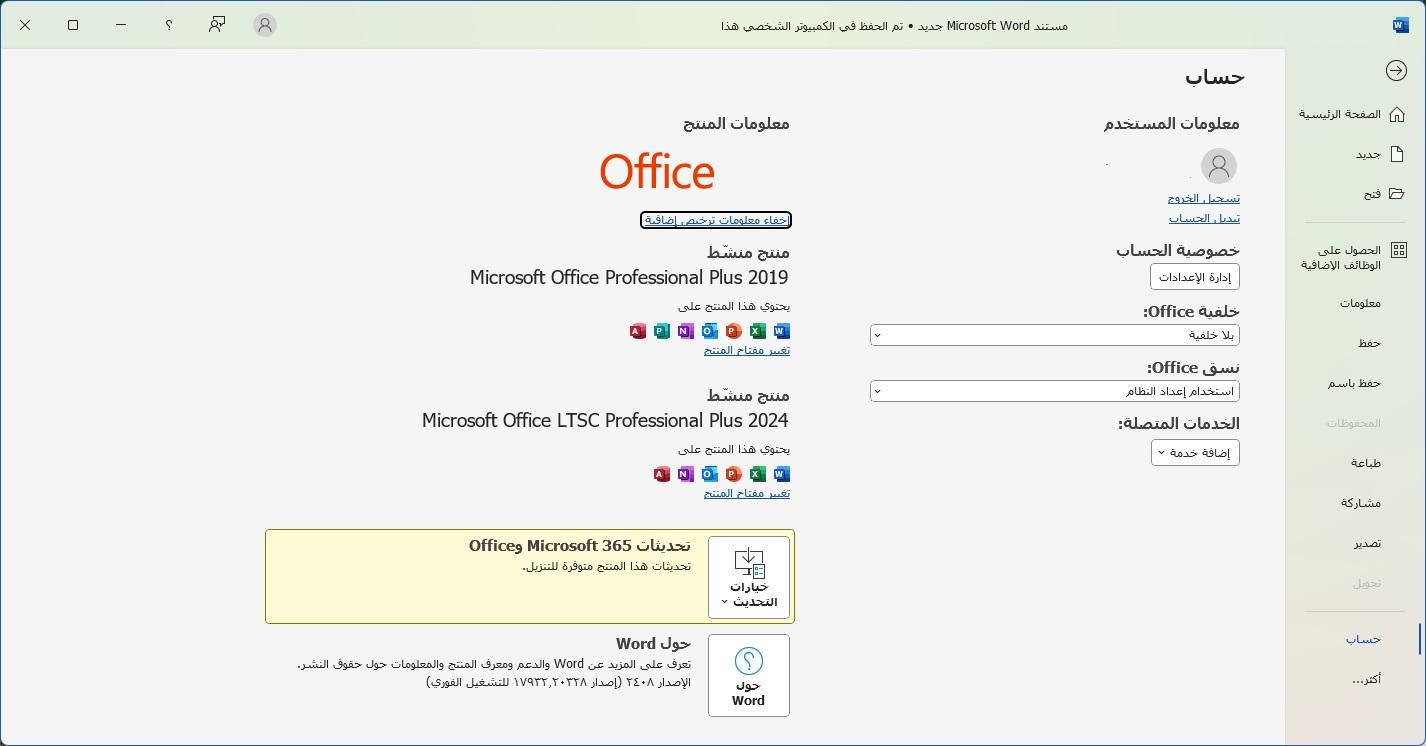The width and height of the screenshot is (1426, 746).
Task: Click the Word logo in the title bar
Action: click(1401, 25)
